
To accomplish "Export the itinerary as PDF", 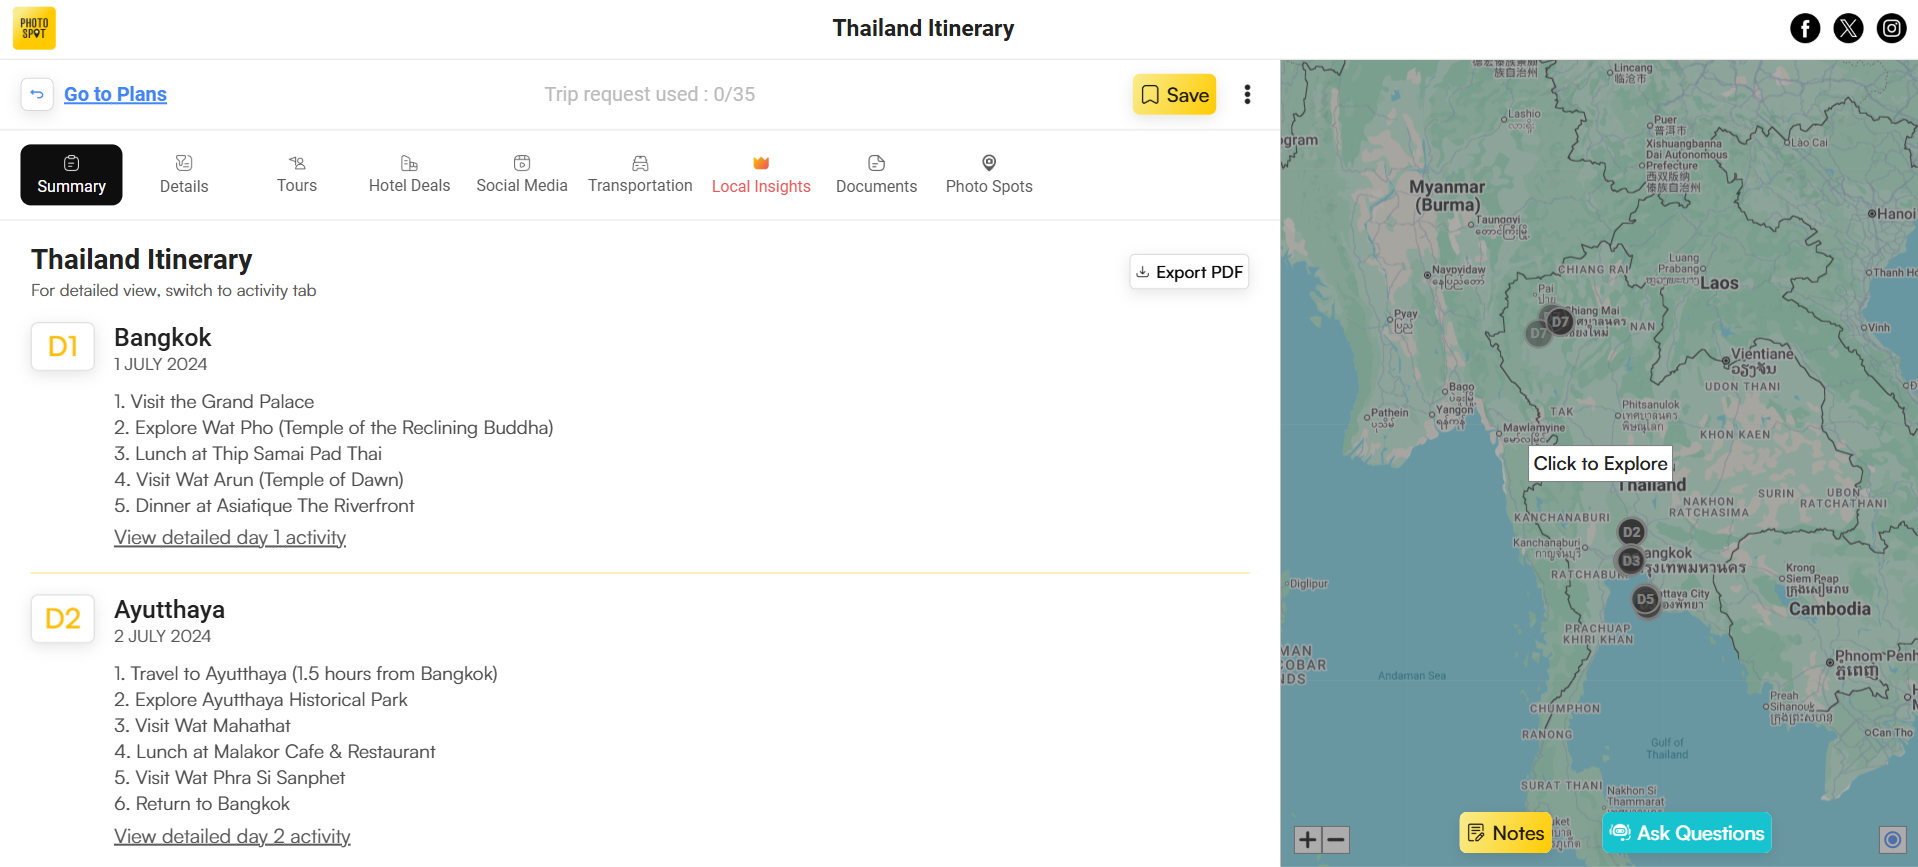I will point(1189,272).
